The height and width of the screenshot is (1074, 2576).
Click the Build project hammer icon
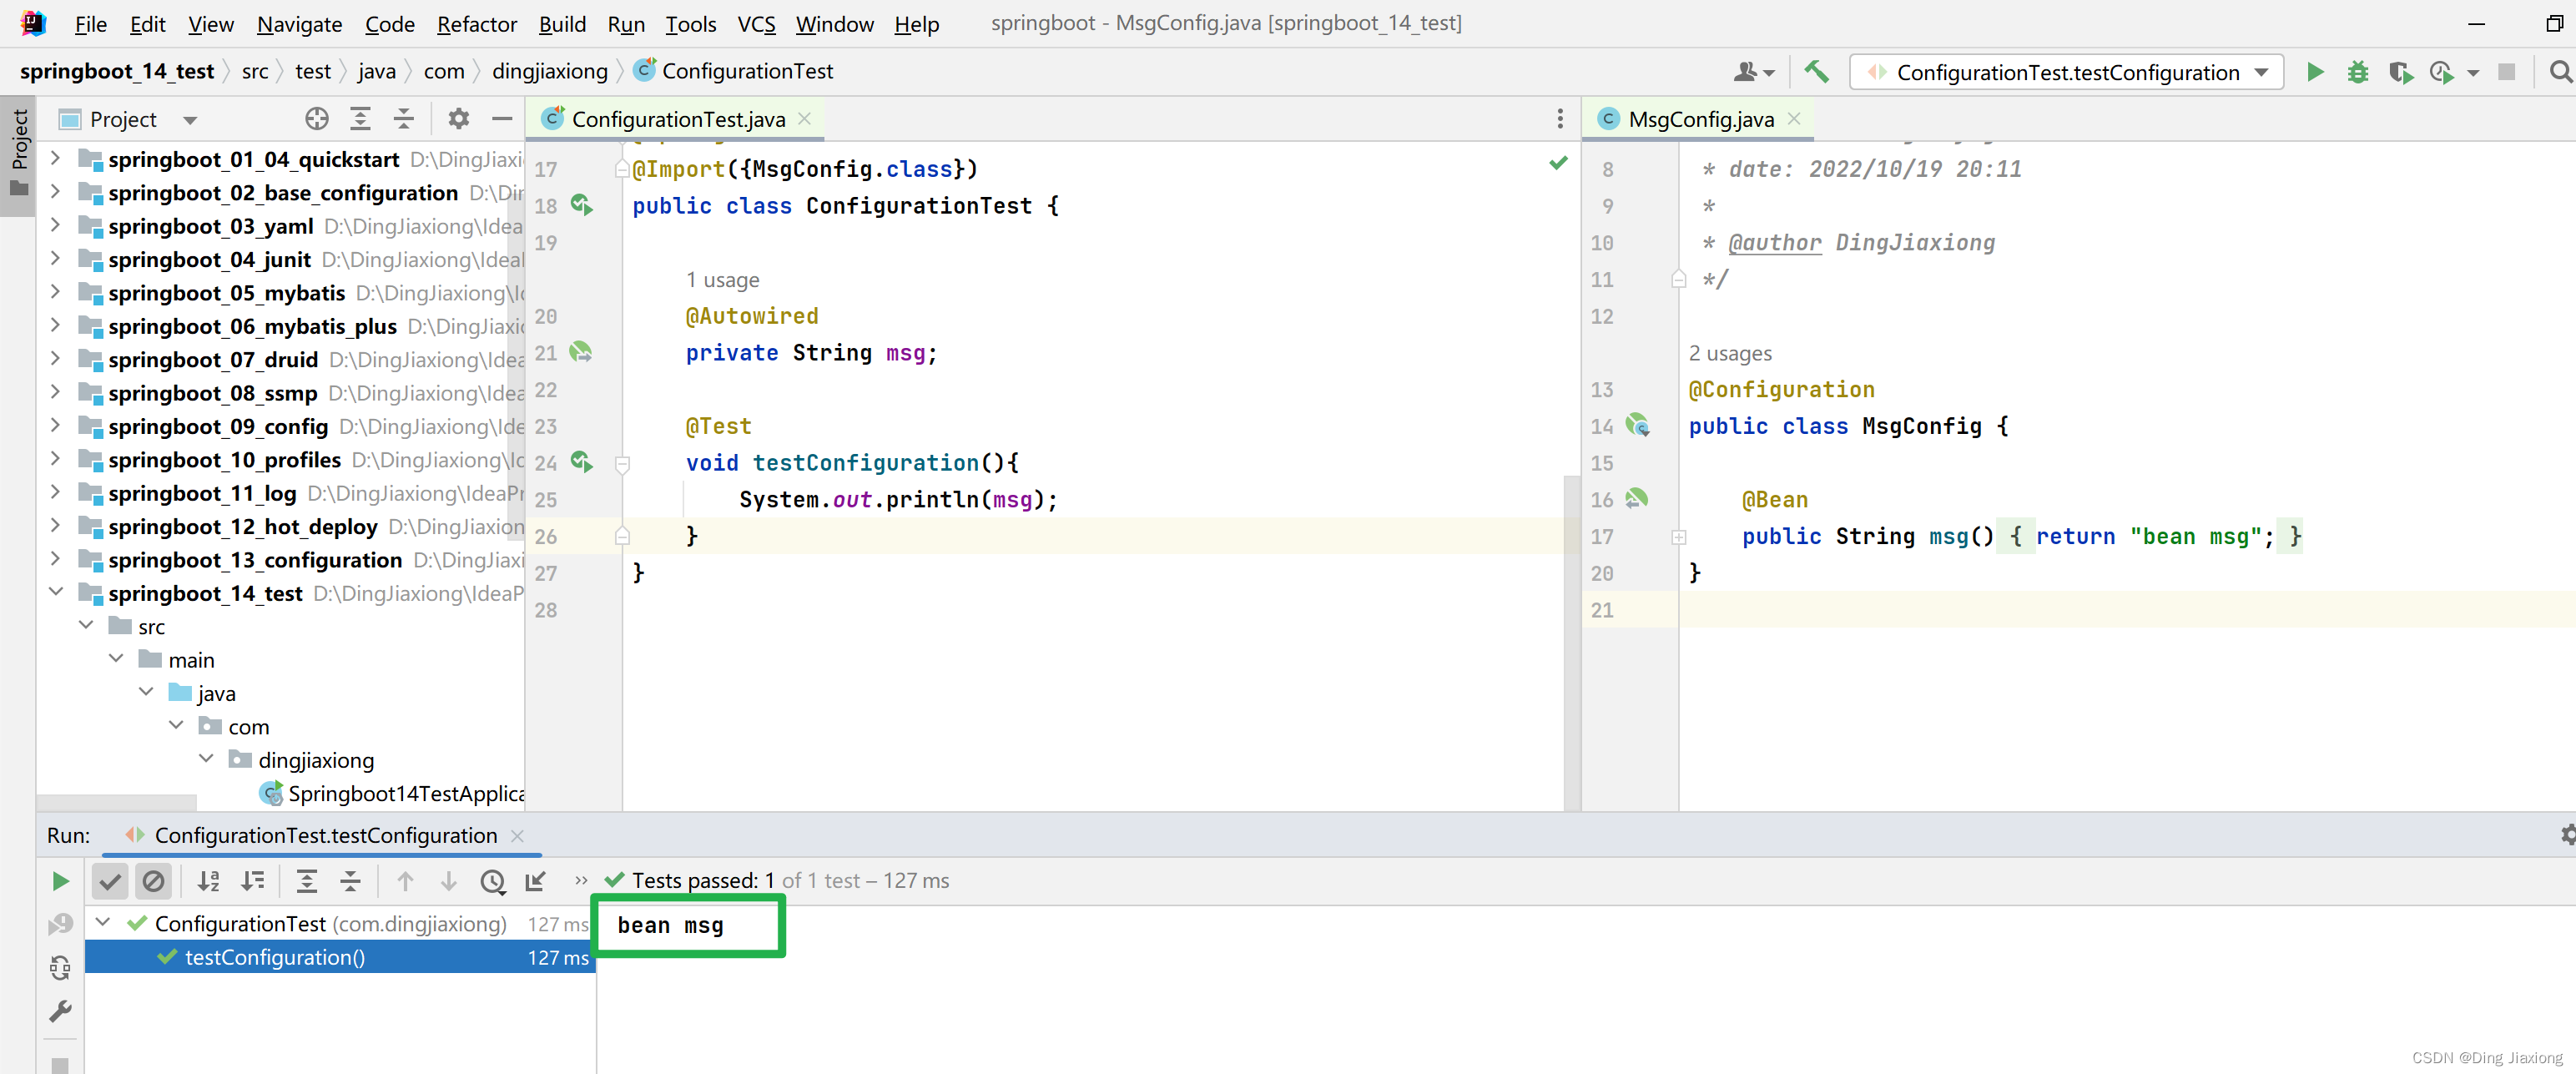click(x=1816, y=72)
